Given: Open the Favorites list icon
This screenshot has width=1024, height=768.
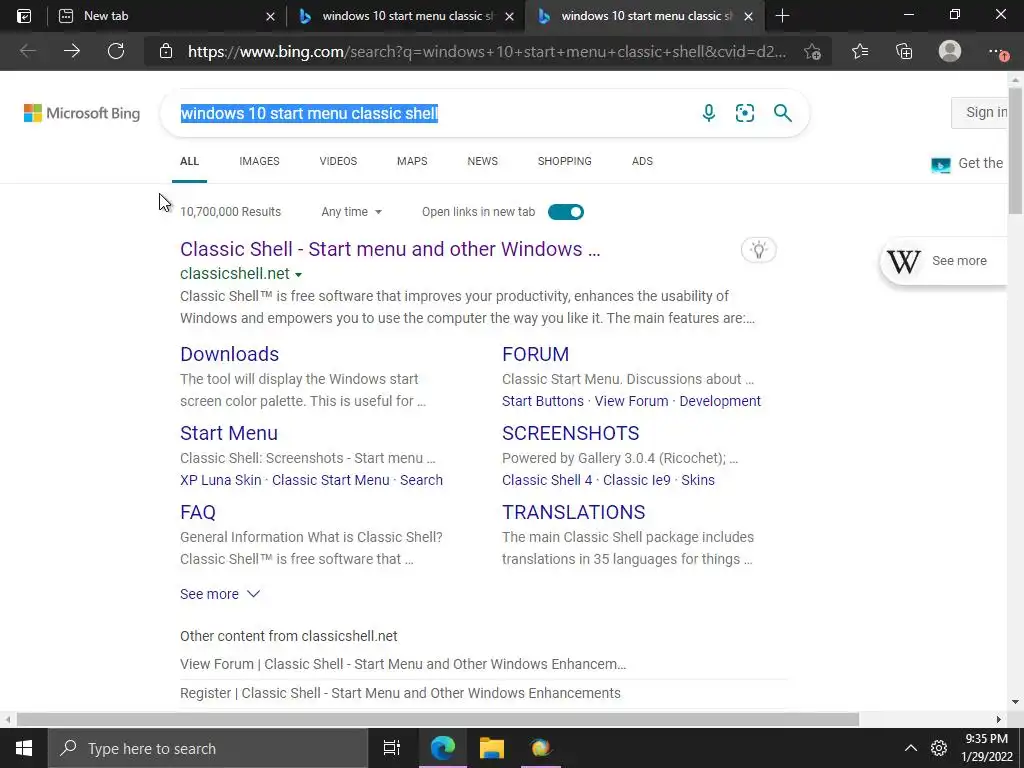Looking at the screenshot, I should 860,51.
